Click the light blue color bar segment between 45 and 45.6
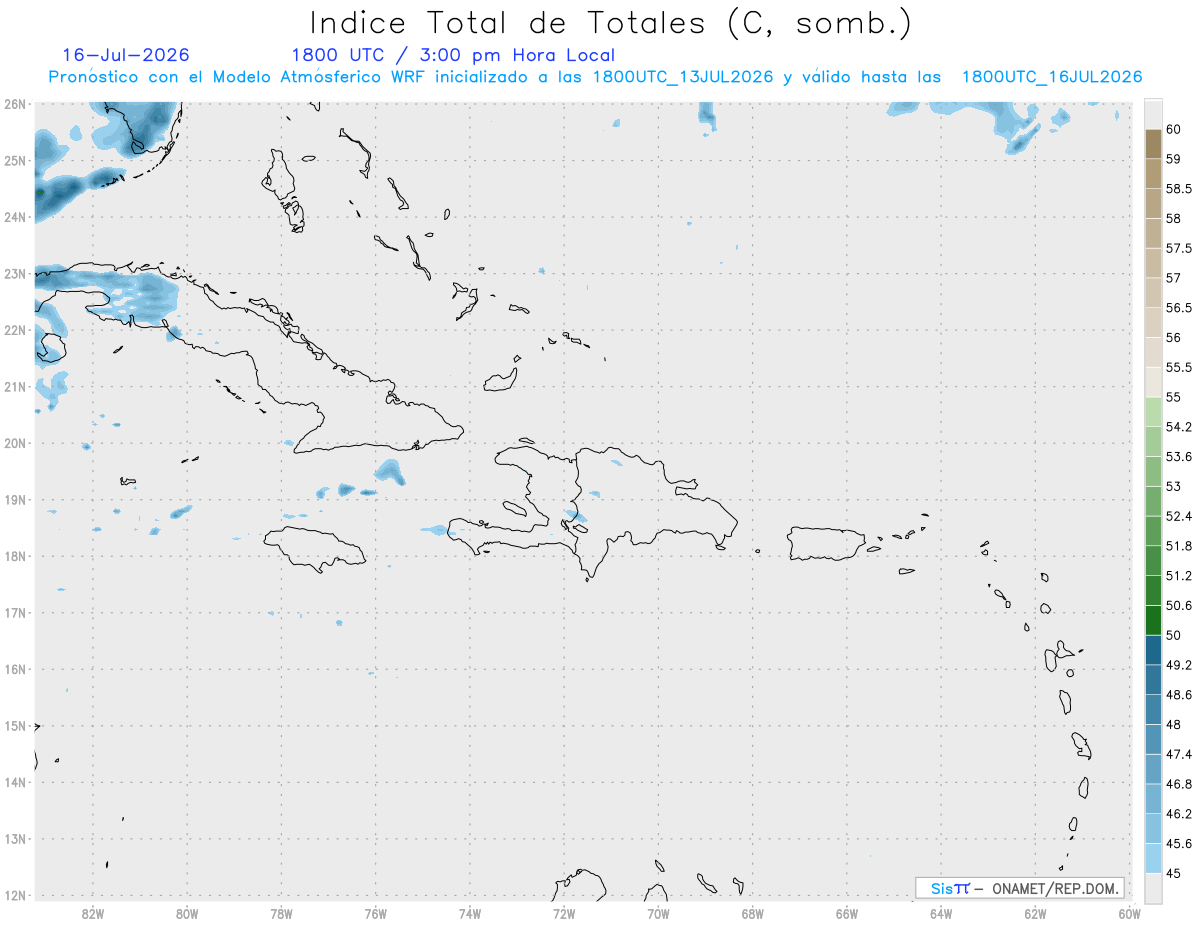Image resolution: width=1200 pixels, height=927 pixels. click(1153, 858)
